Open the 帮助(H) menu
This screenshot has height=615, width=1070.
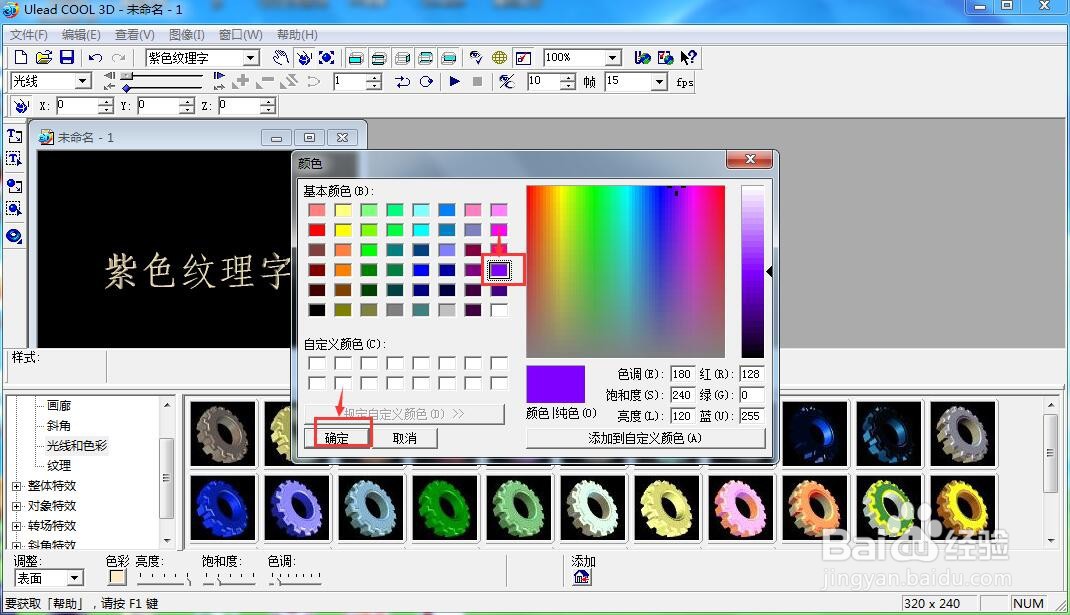click(x=297, y=35)
